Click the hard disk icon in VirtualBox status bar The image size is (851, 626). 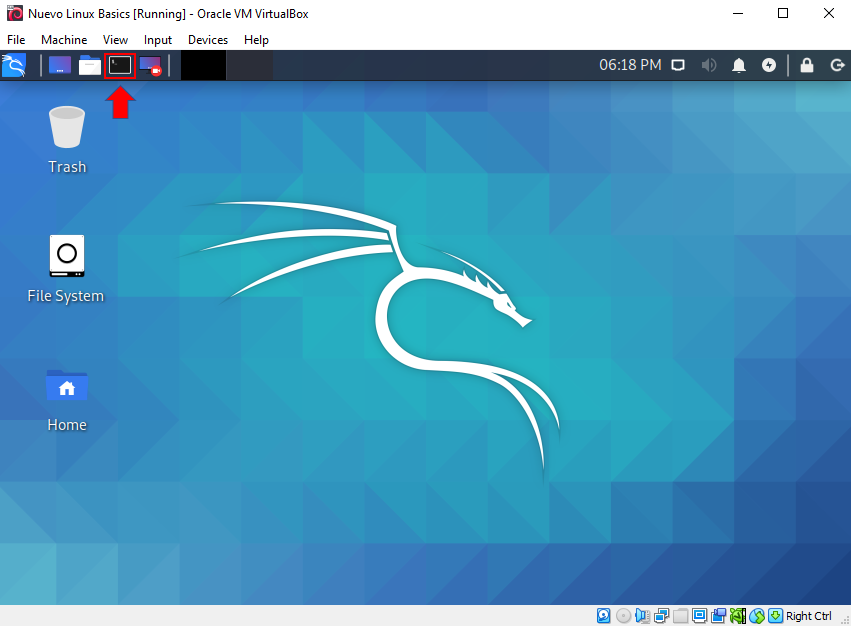coord(603,615)
